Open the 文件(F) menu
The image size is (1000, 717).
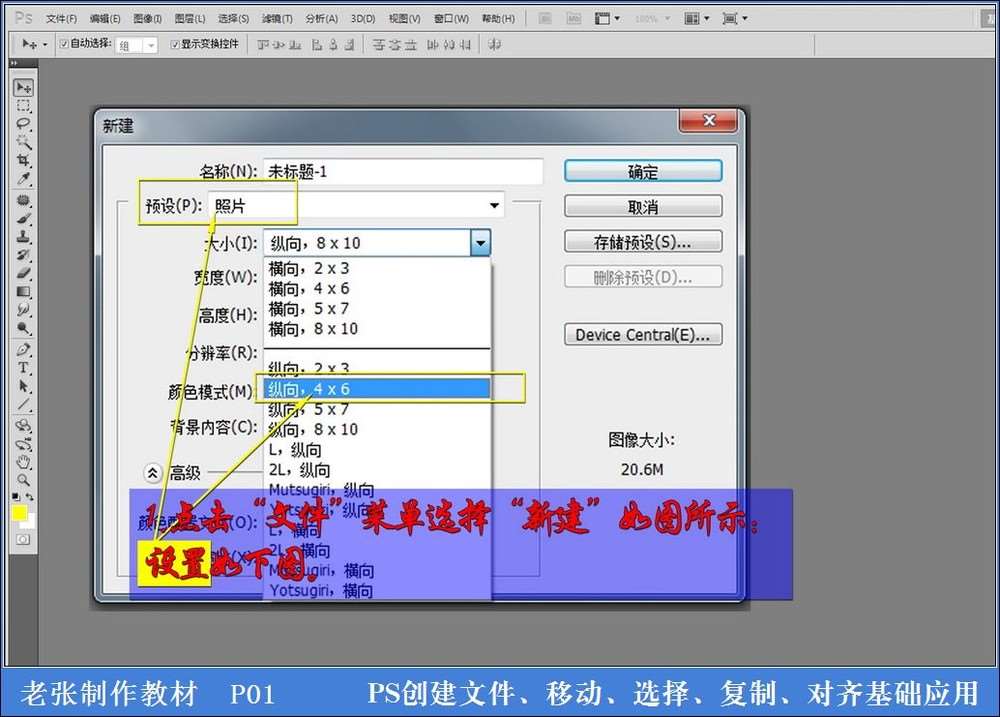[x=61, y=18]
